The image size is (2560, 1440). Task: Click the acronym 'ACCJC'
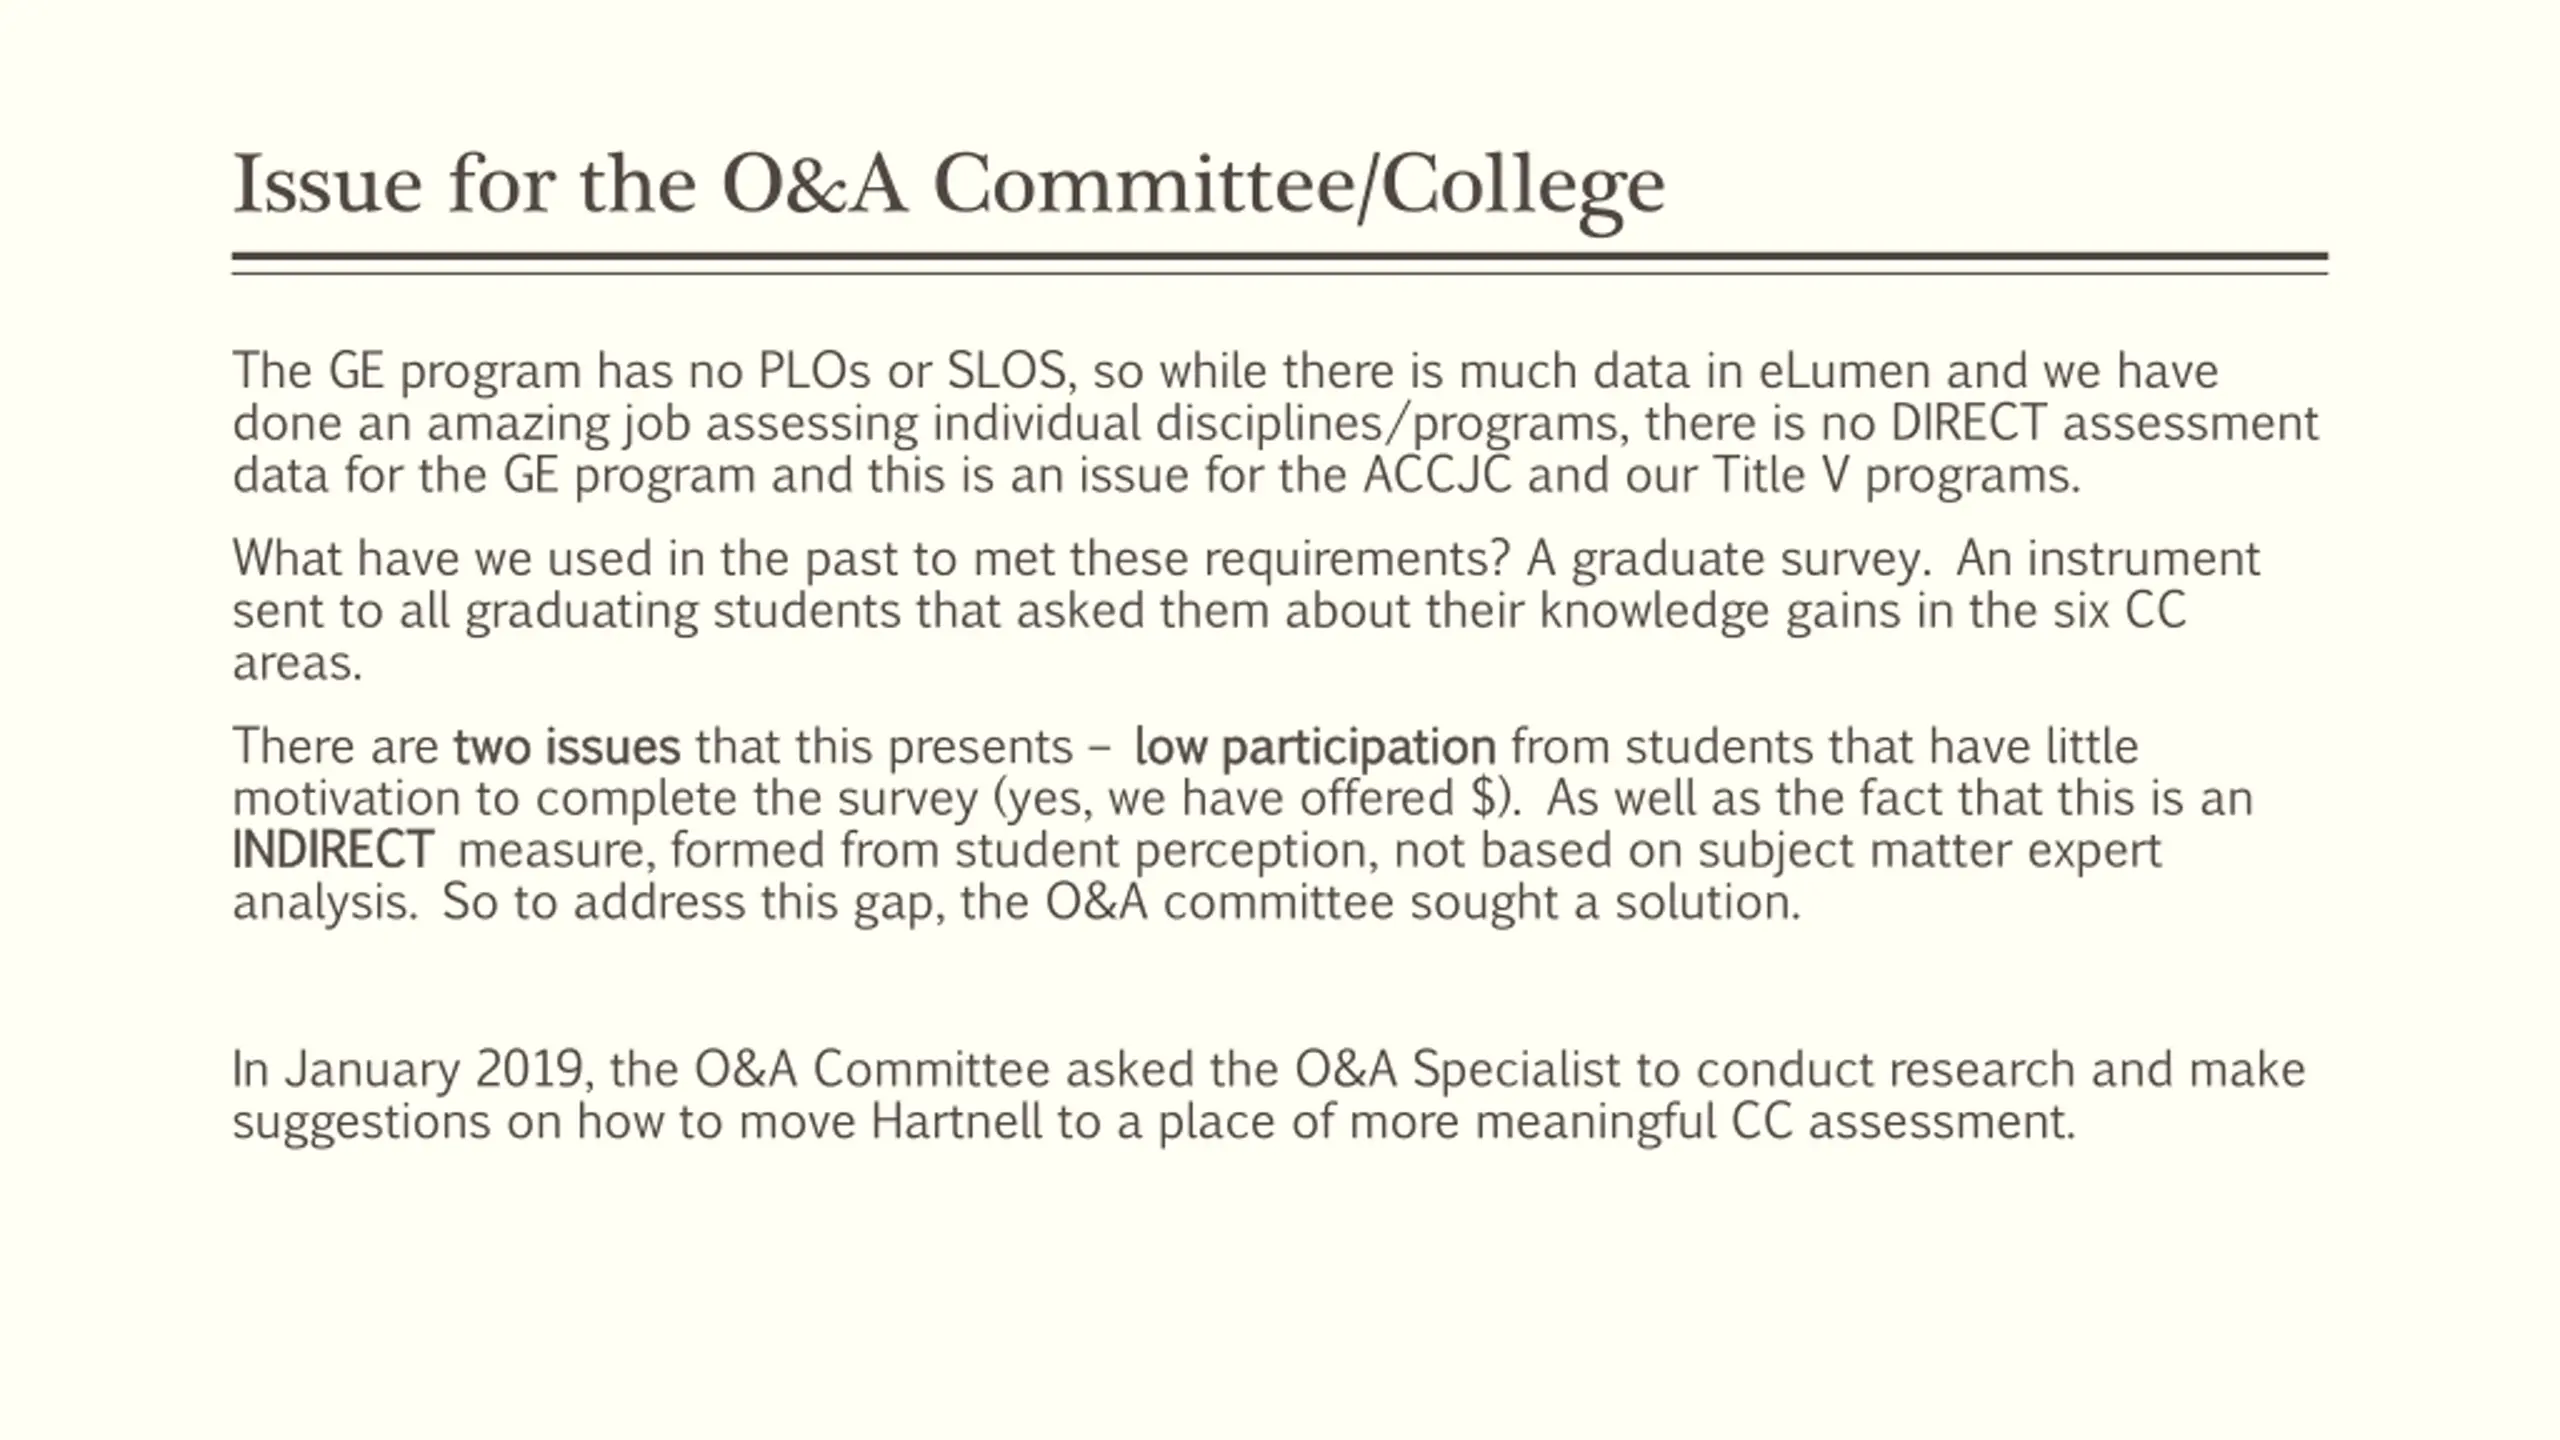tap(1436, 476)
